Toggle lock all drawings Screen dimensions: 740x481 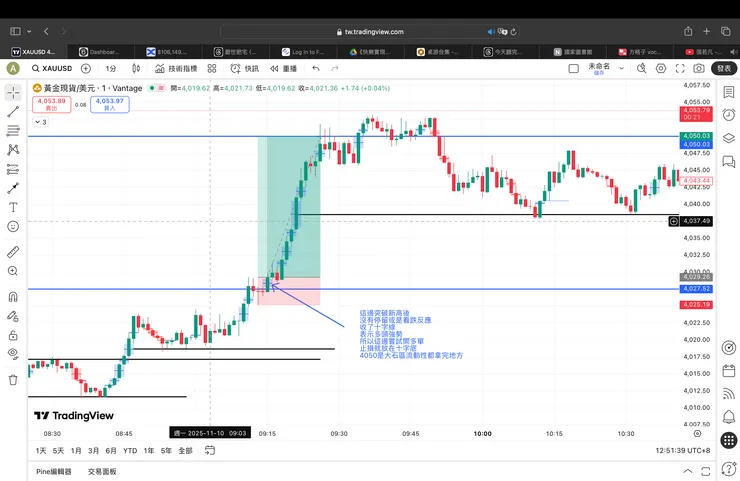(13, 335)
